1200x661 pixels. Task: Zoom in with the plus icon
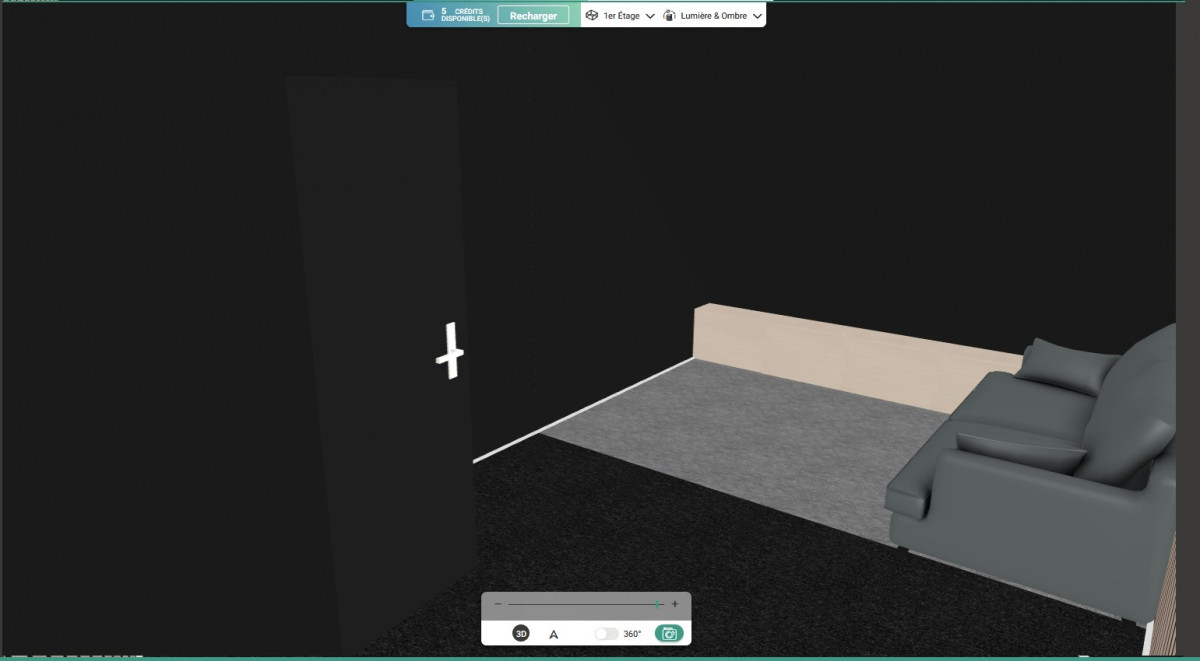(675, 604)
